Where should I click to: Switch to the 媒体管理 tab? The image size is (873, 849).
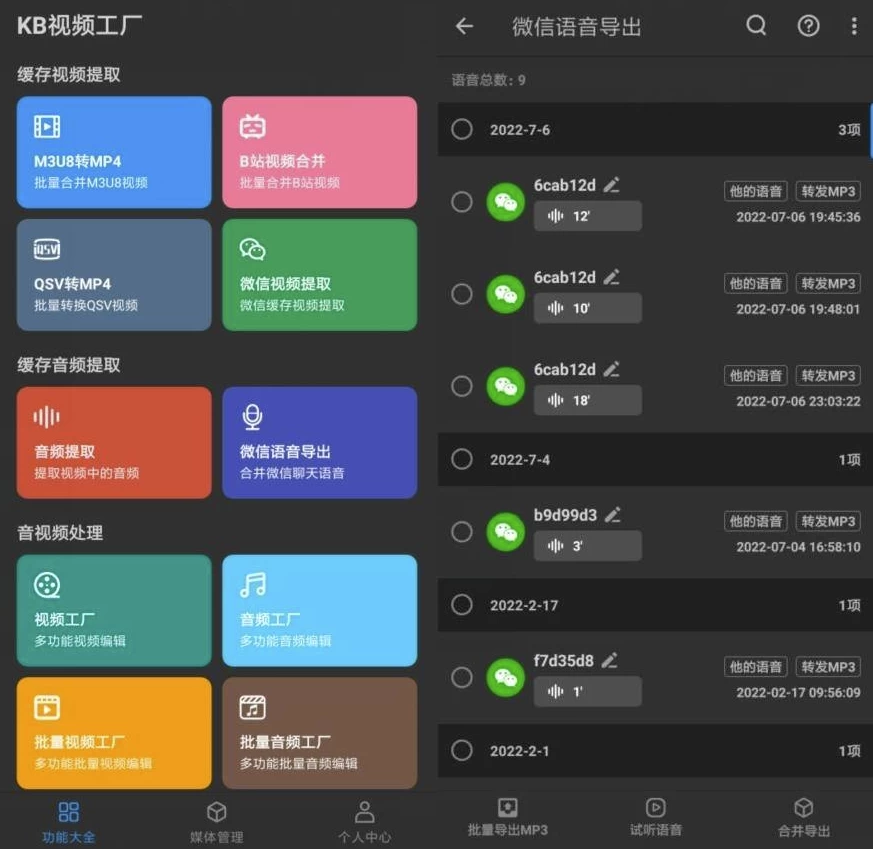coord(215,819)
